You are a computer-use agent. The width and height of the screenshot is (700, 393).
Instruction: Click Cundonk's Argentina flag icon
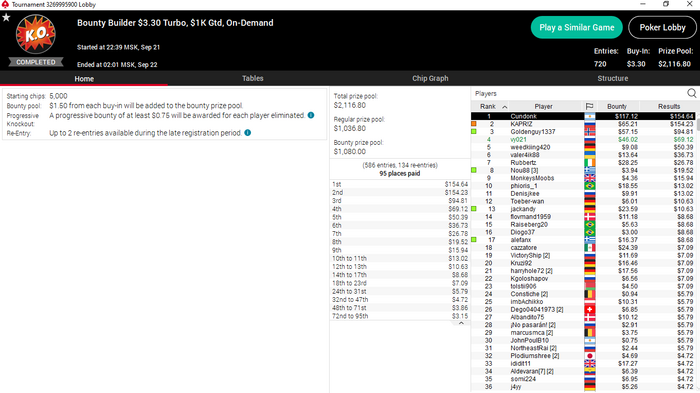point(590,116)
